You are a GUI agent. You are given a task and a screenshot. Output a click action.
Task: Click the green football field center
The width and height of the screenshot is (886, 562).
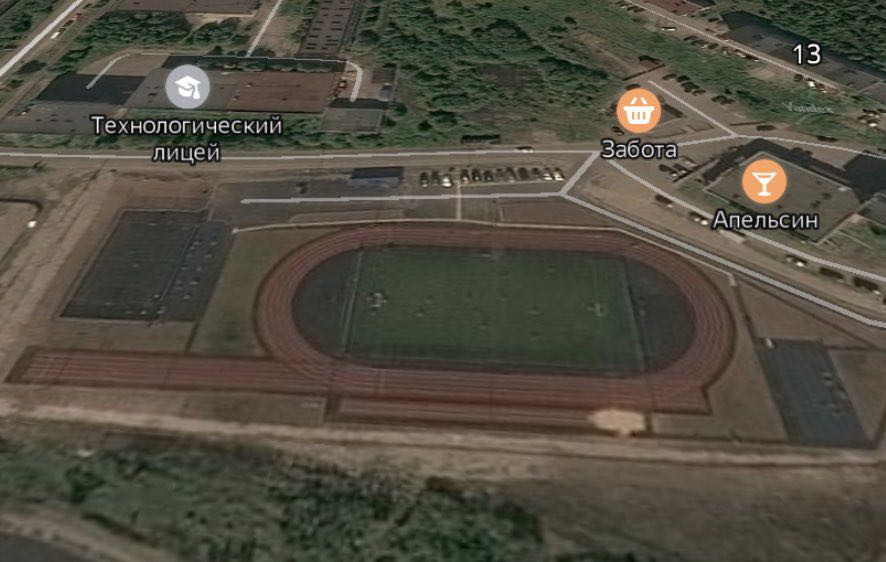pos(493,308)
